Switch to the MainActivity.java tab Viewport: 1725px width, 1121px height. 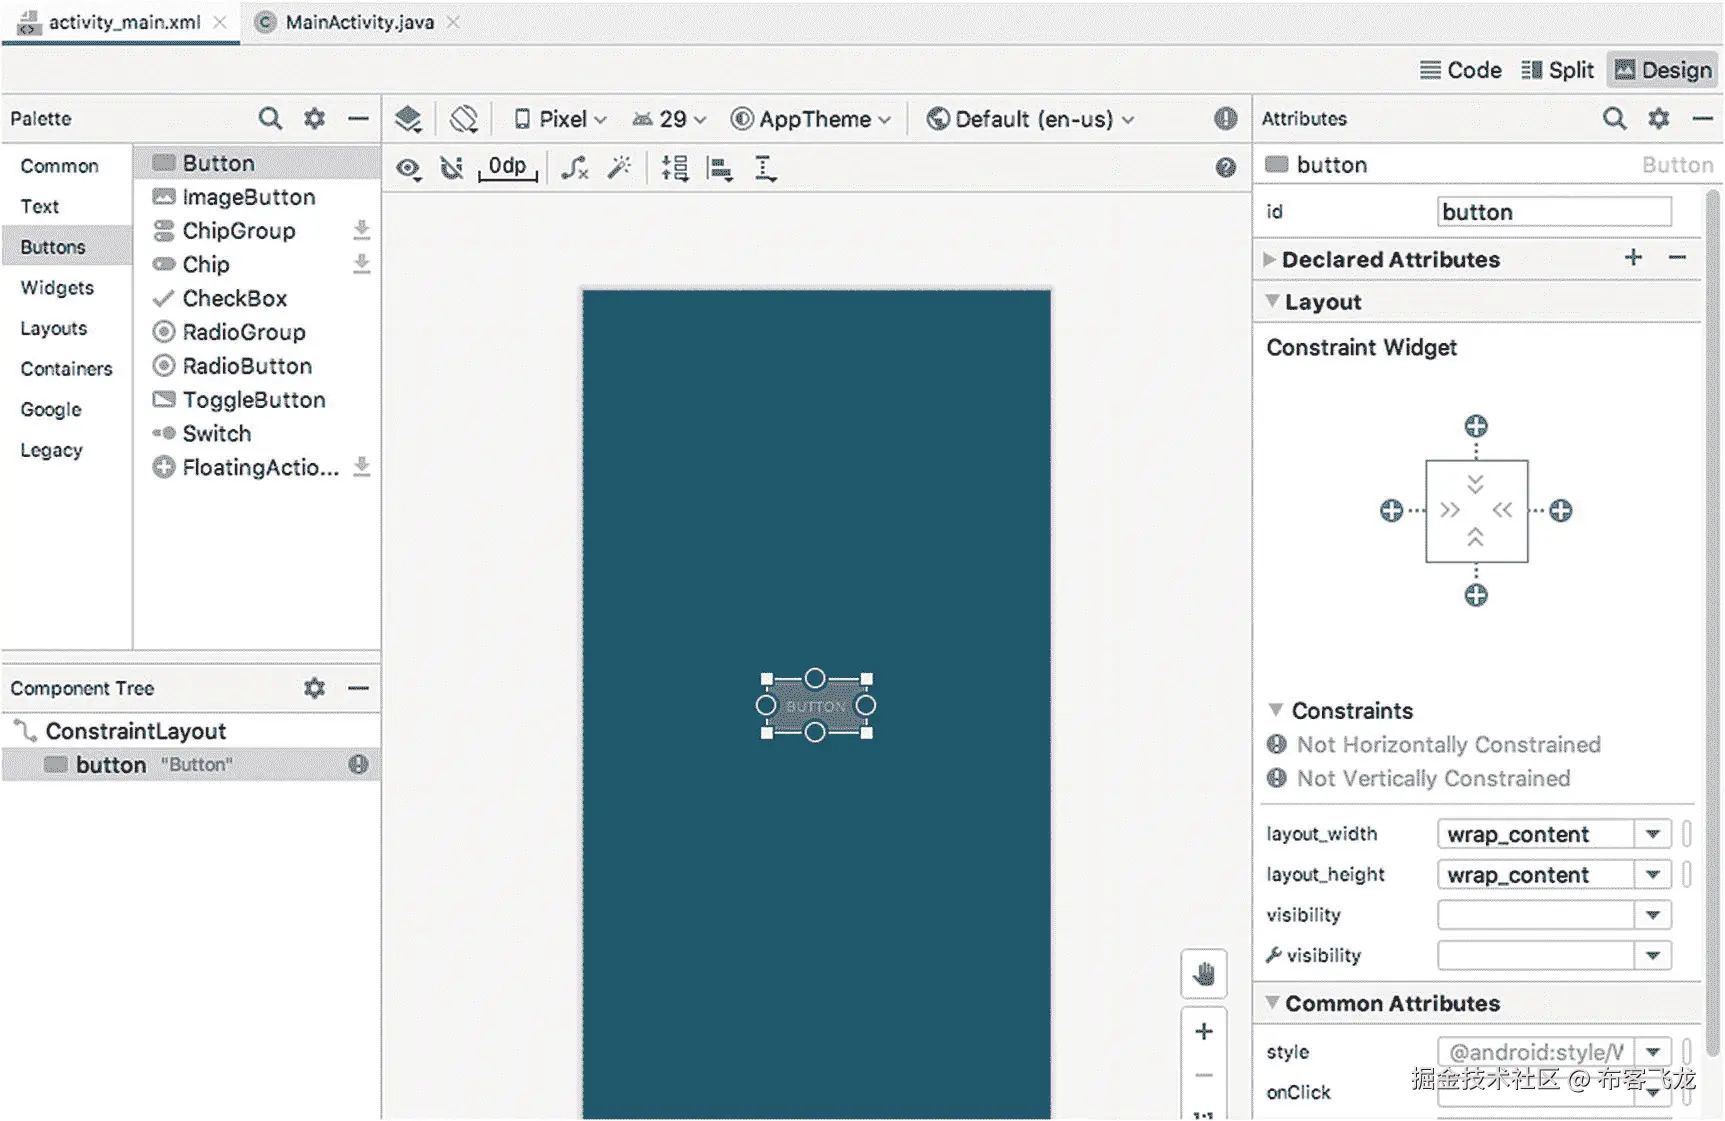359,22
